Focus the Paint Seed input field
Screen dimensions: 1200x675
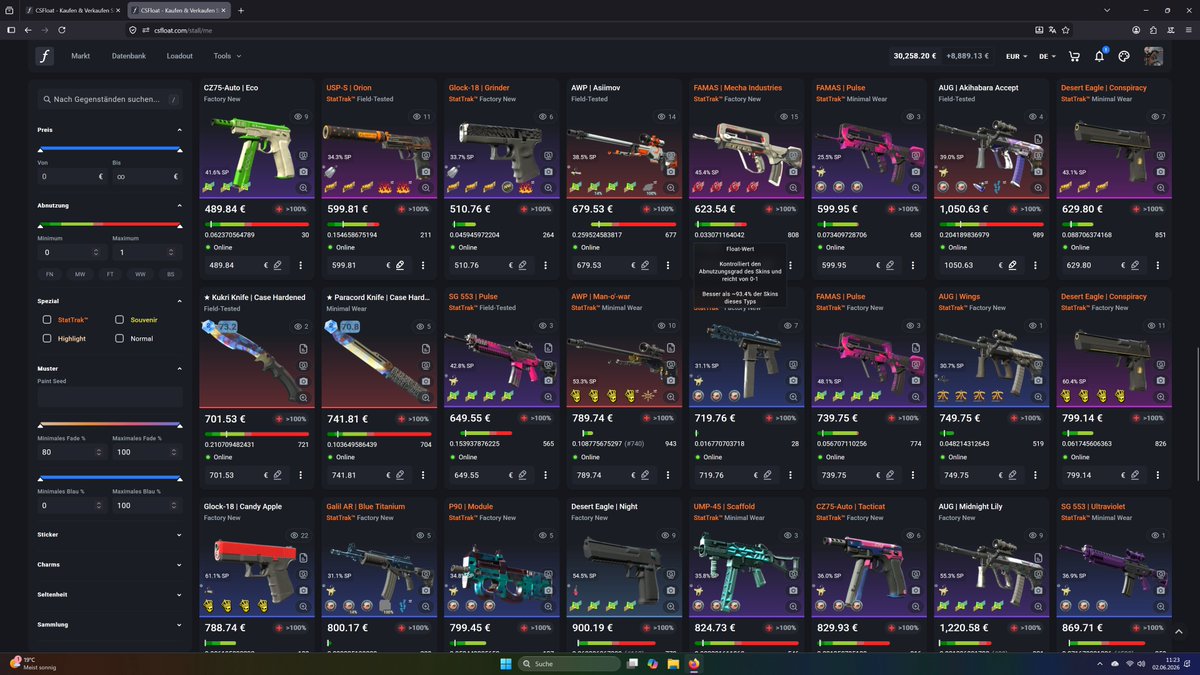[110, 396]
